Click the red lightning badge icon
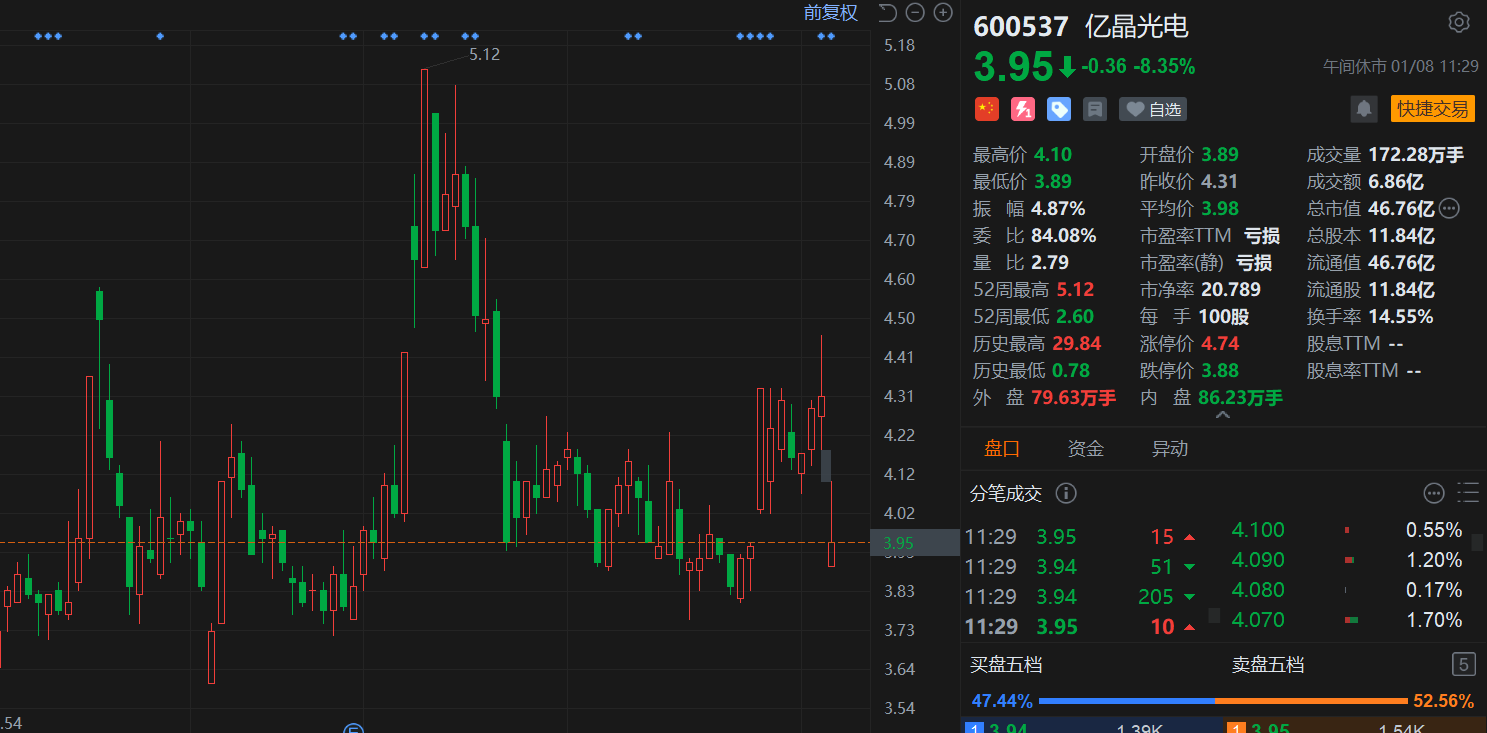 (x=1023, y=109)
